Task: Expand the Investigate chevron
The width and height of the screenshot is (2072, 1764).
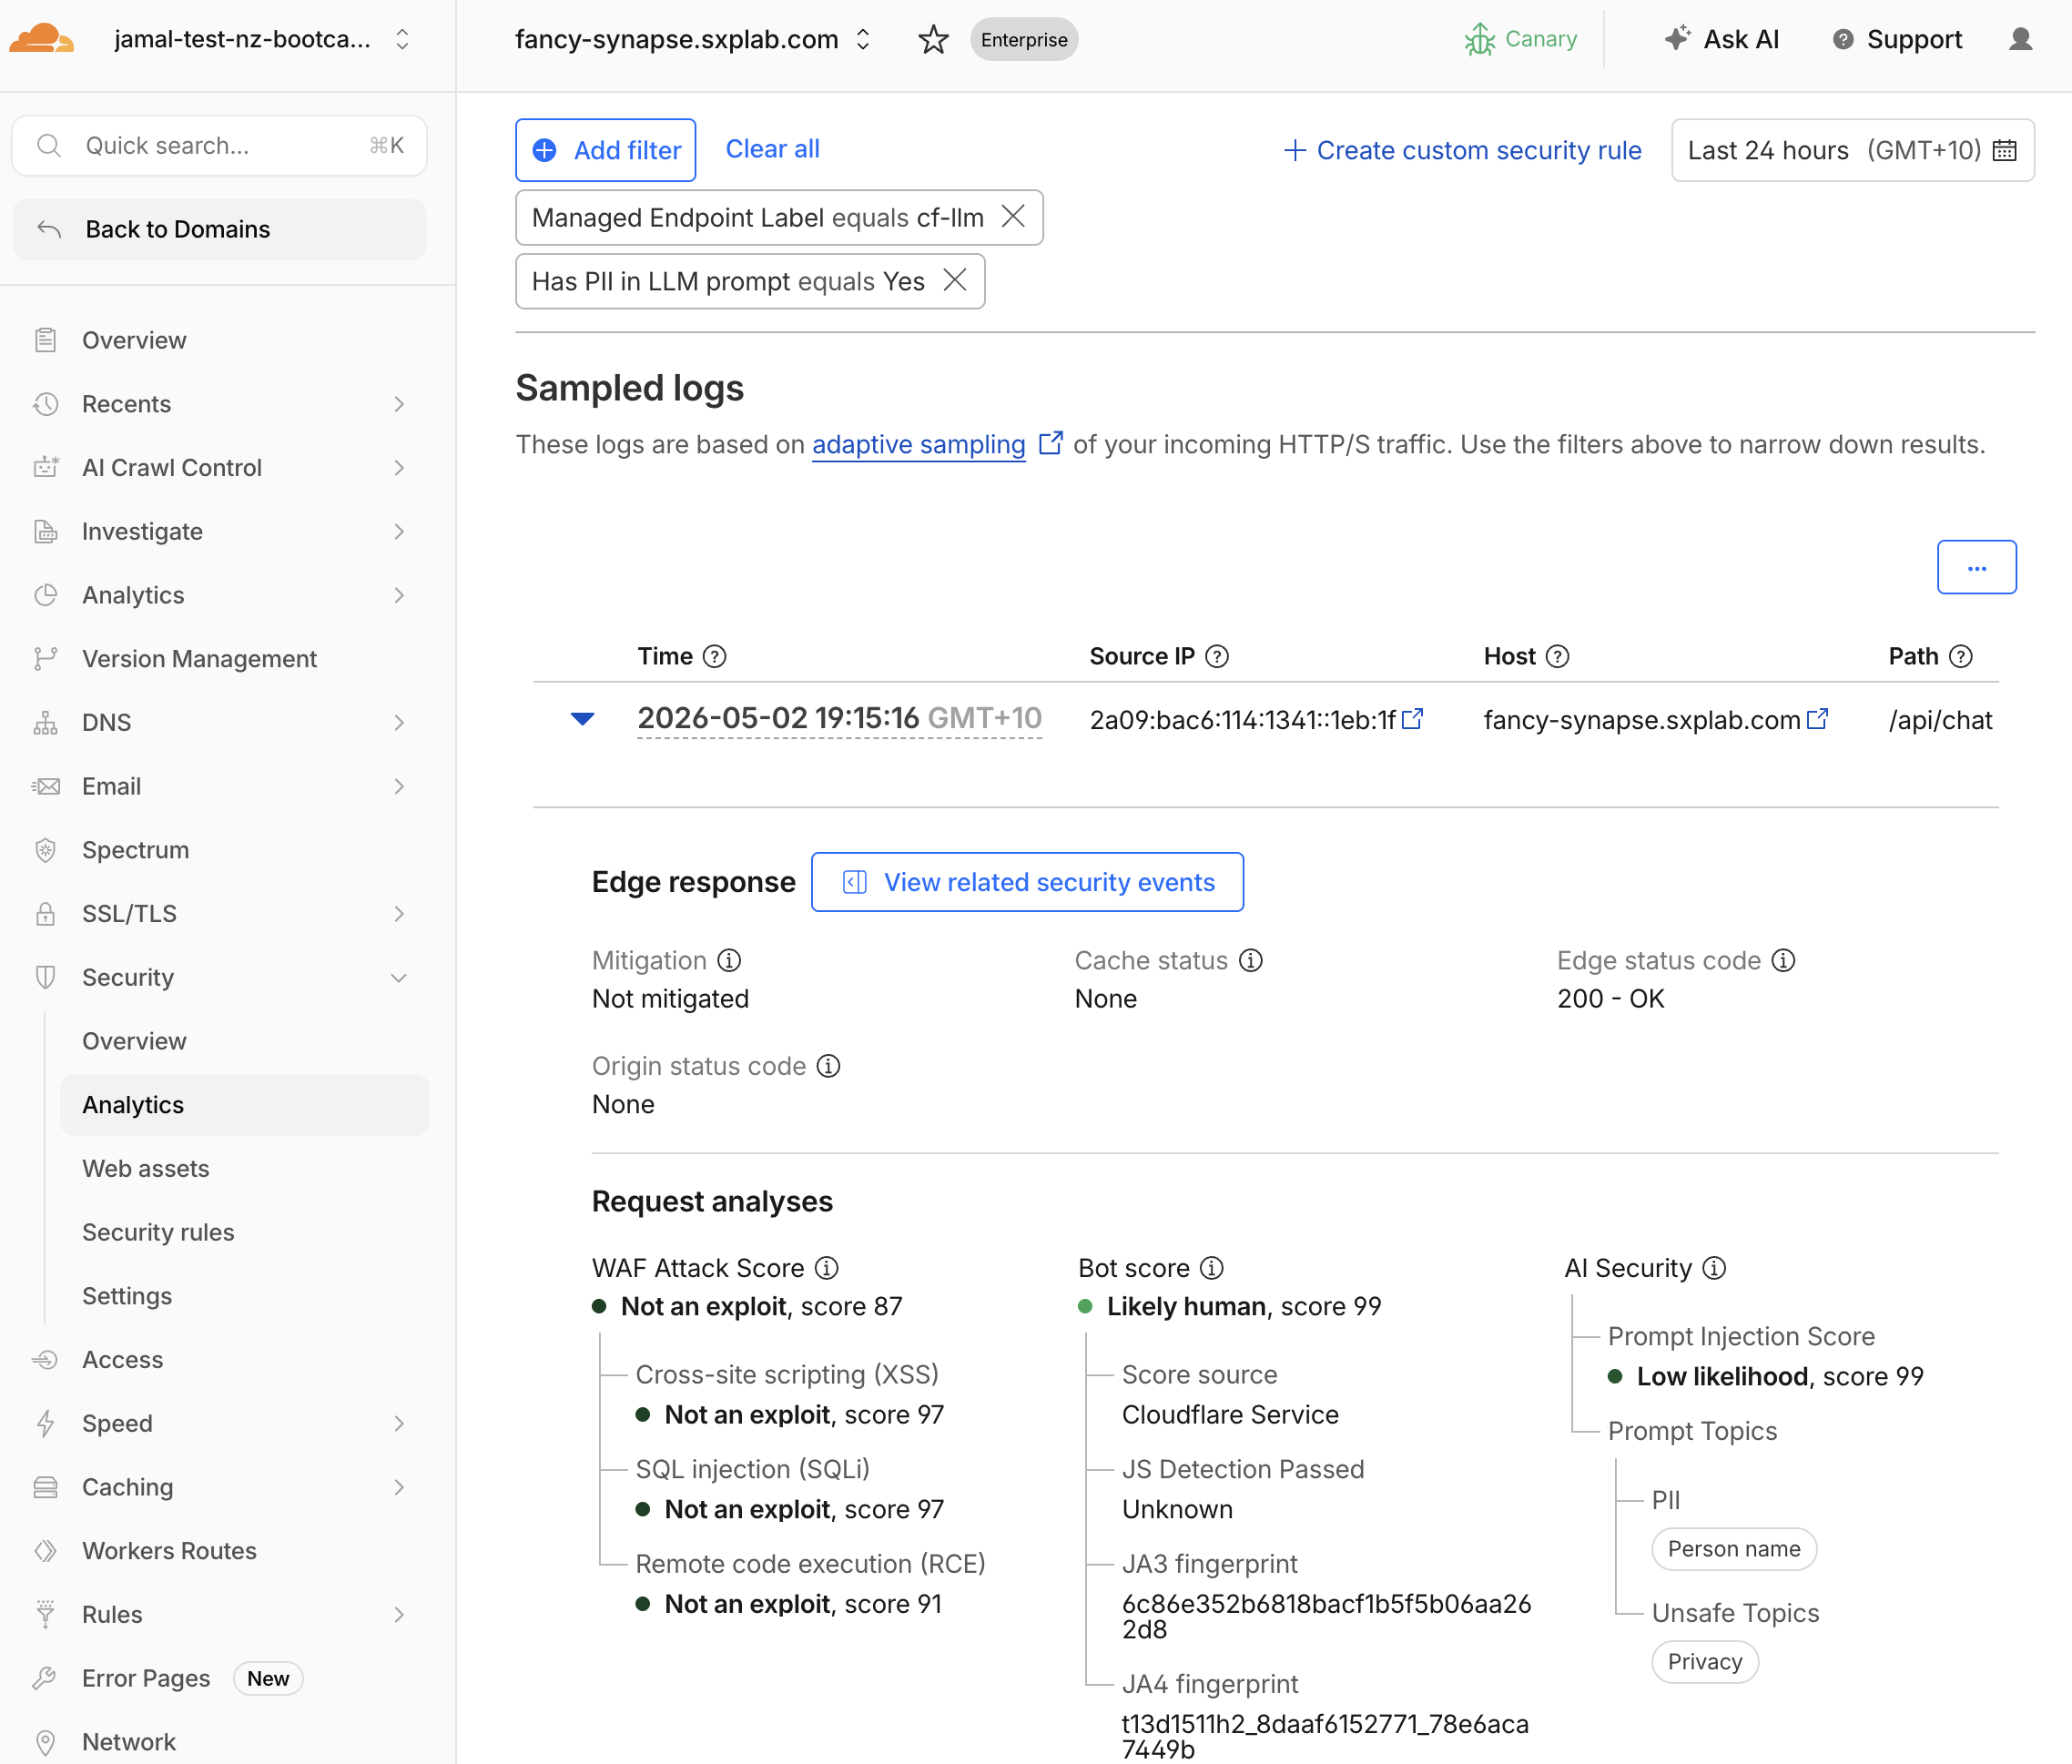Action: pos(399,531)
